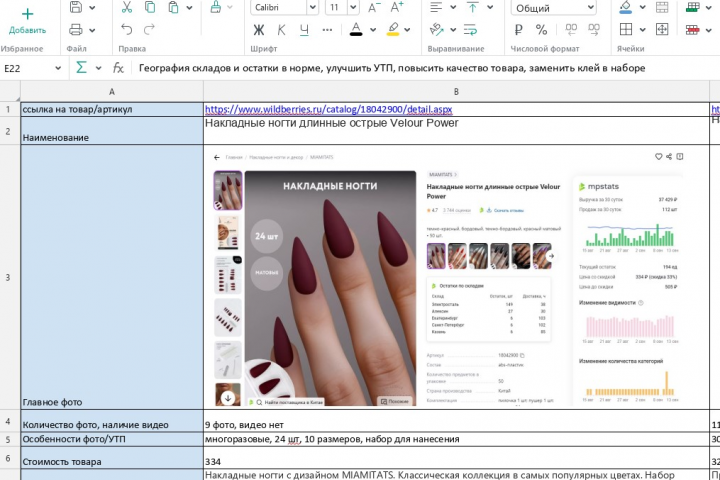Viewport: 720px width, 480px height.
Task: Expand the highlight color dropdown arrow
Action: [407, 30]
